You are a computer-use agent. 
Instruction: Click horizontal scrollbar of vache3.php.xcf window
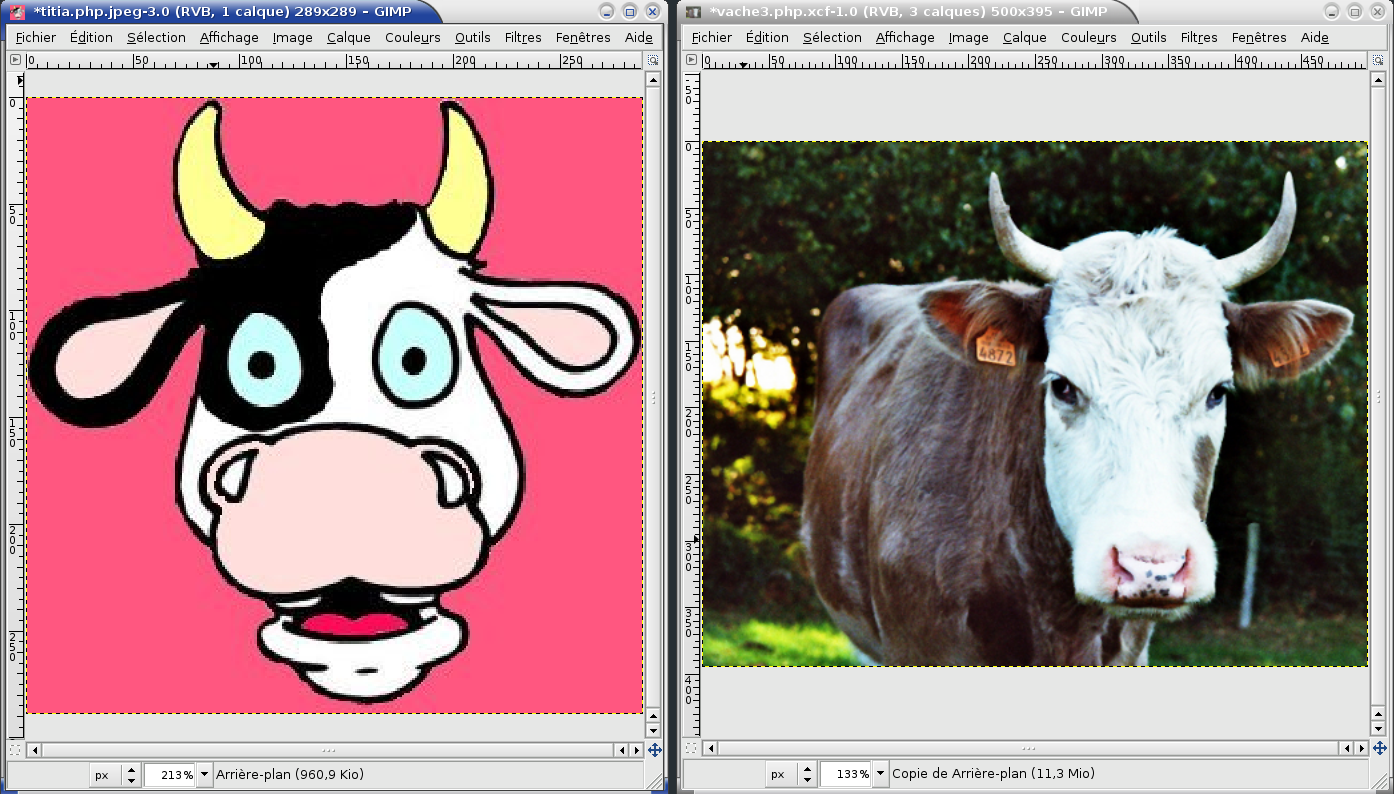tap(1028, 748)
